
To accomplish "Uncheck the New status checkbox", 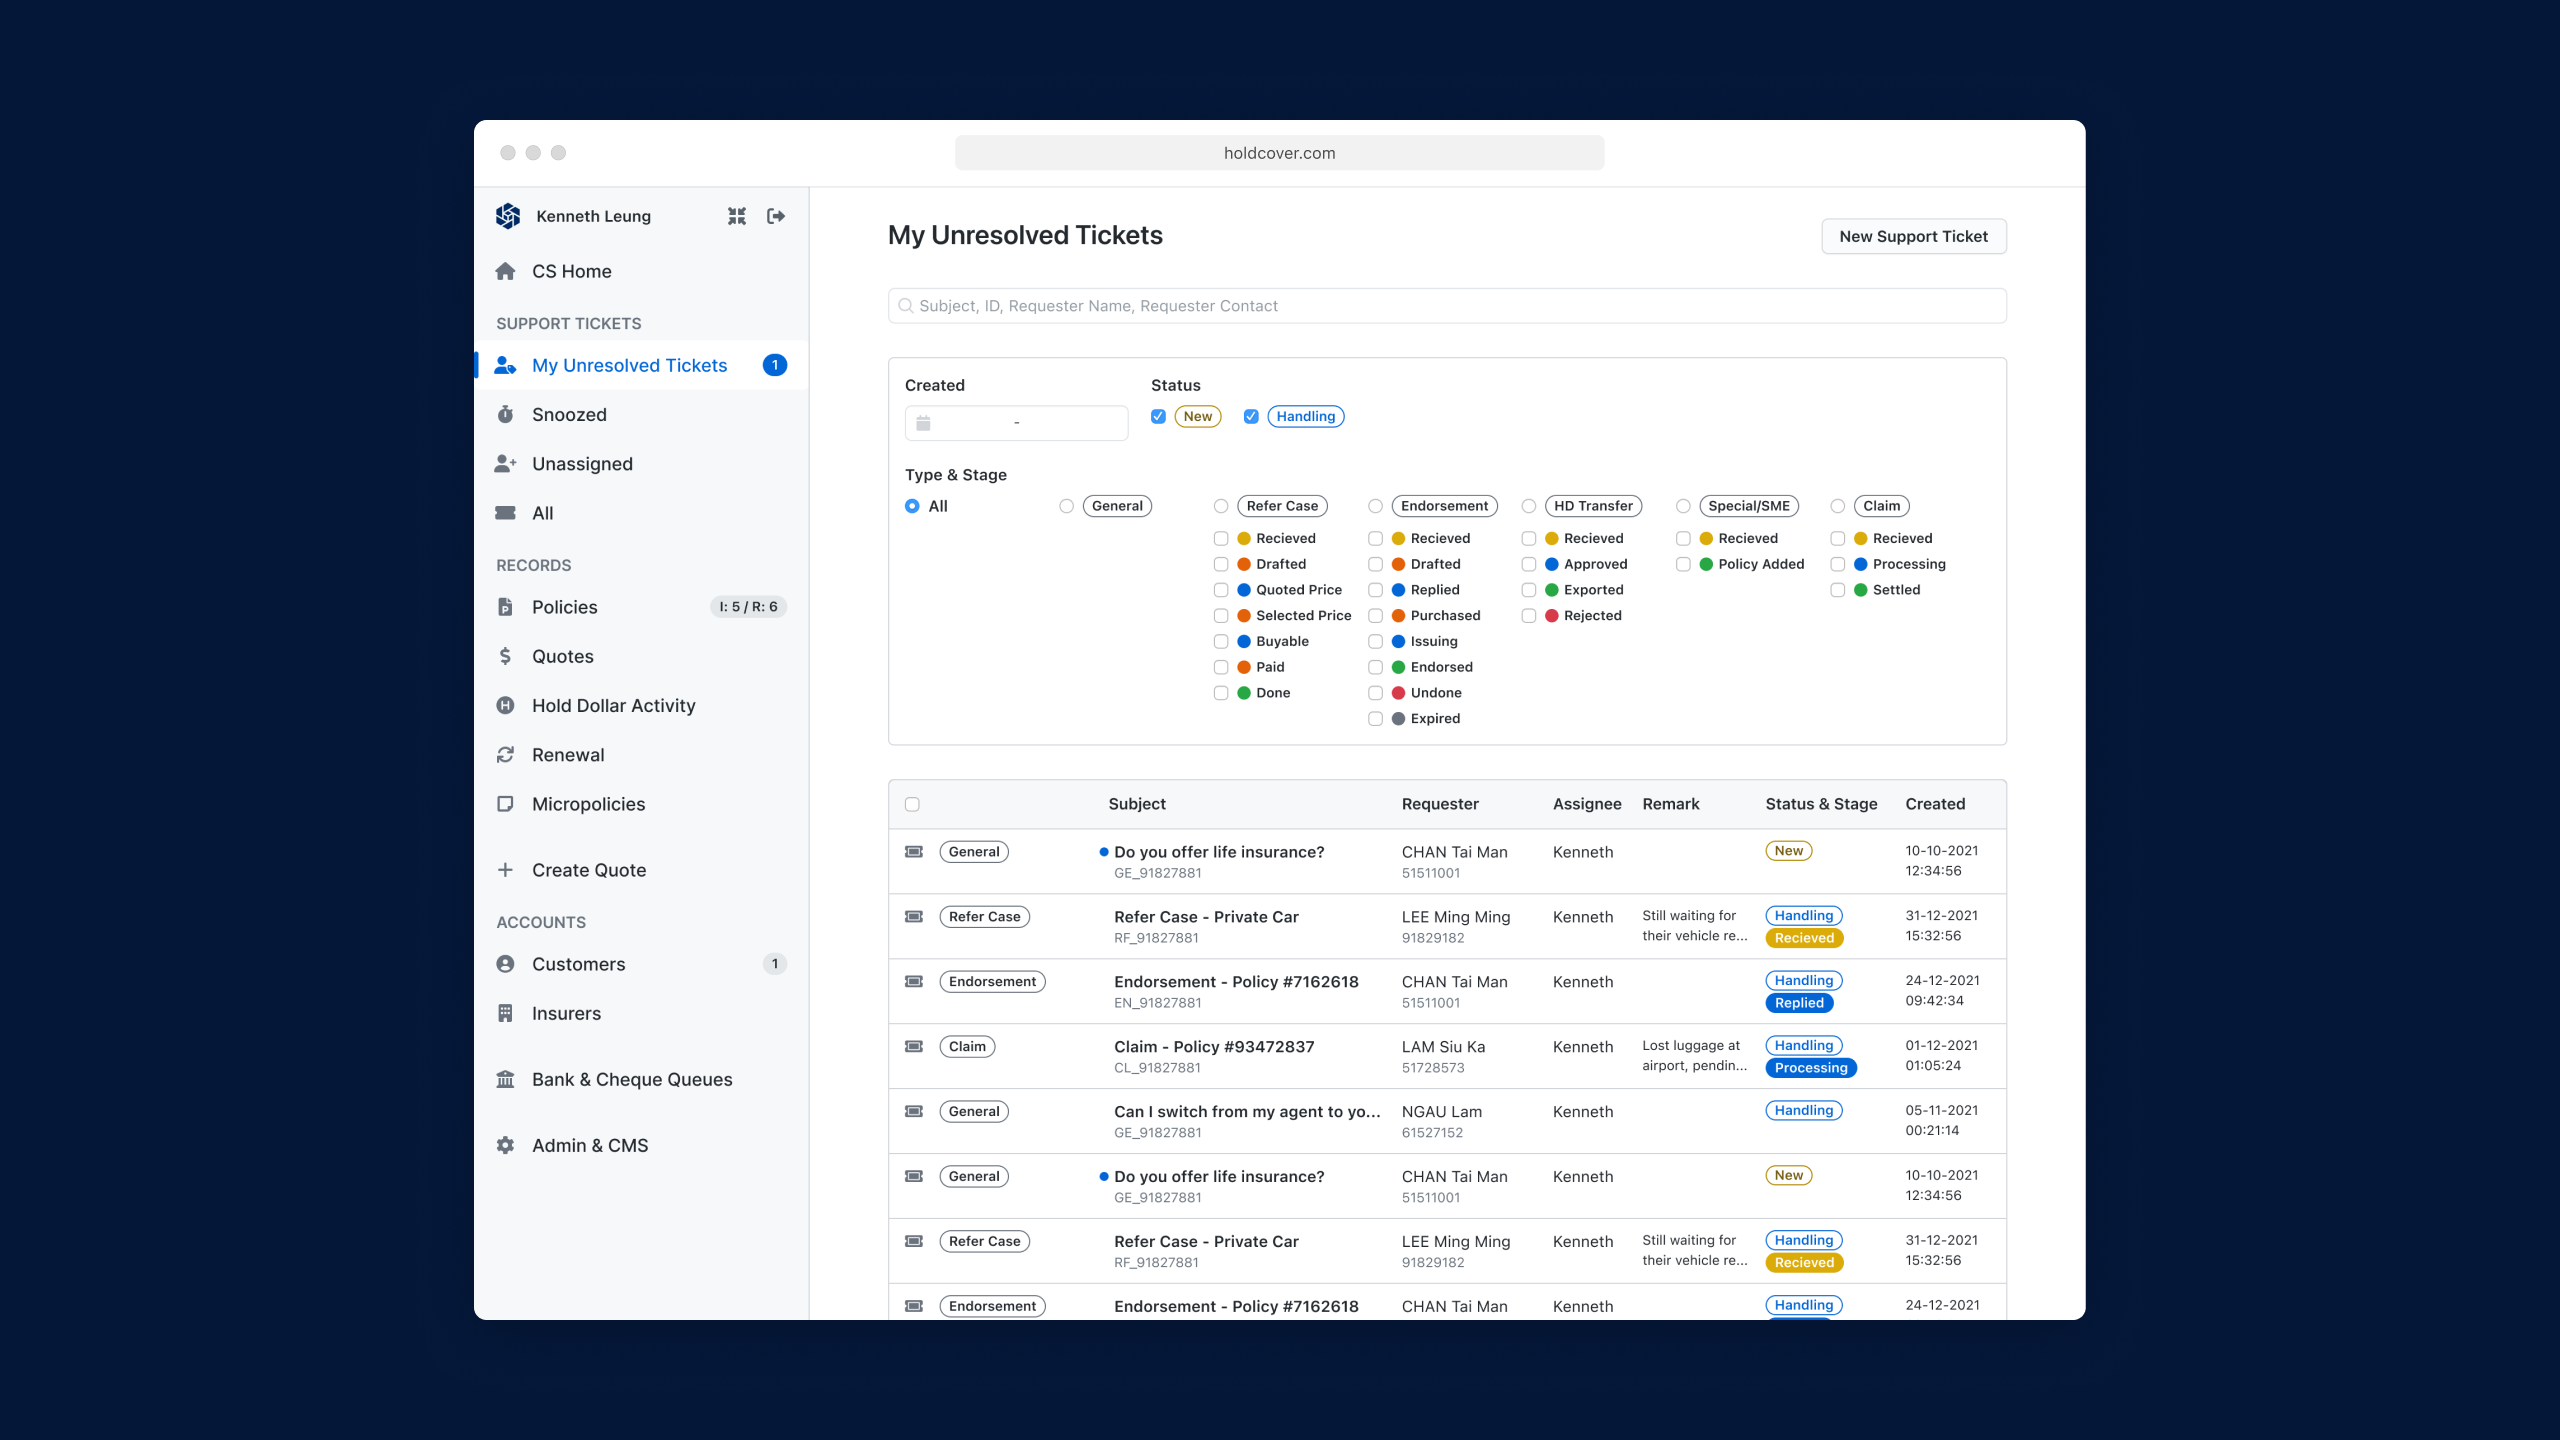I will click(1158, 416).
